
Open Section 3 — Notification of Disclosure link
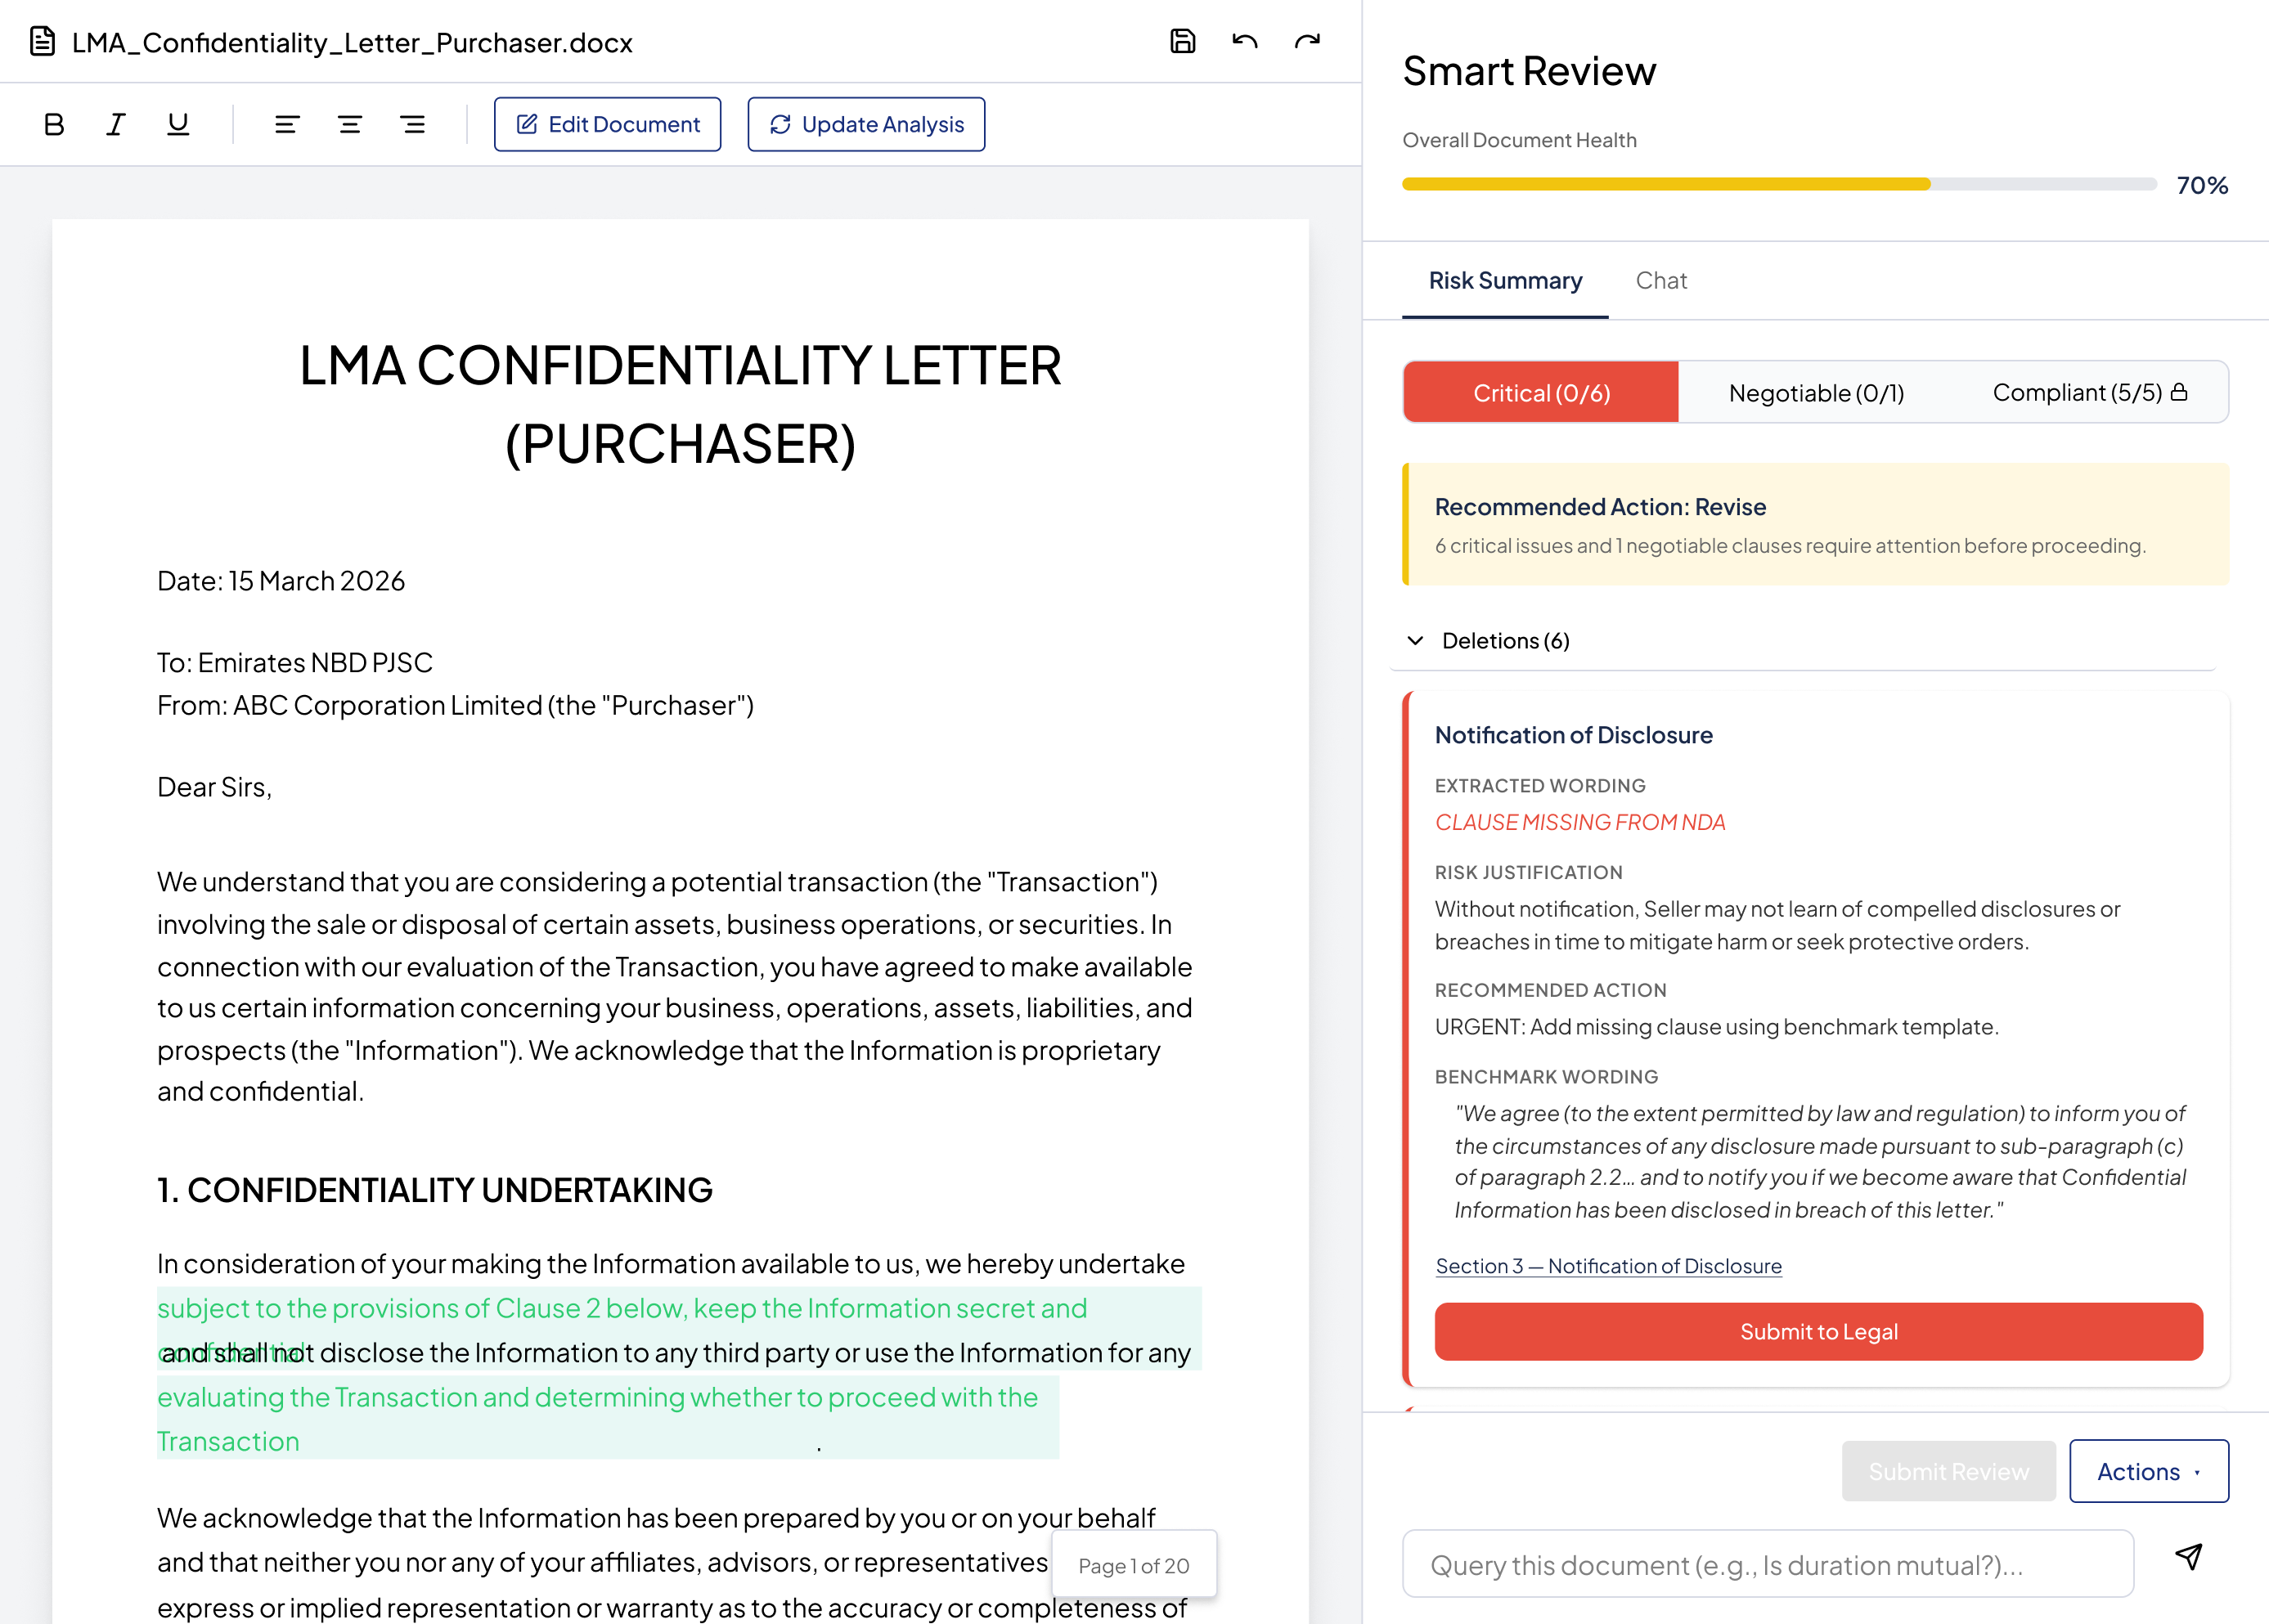click(x=1608, y=1266)
